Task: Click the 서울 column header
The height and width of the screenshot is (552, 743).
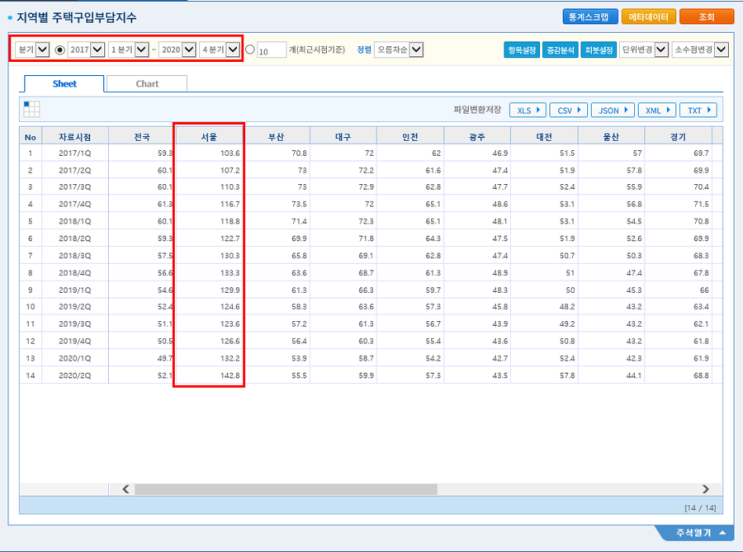Action: [209, 137]
